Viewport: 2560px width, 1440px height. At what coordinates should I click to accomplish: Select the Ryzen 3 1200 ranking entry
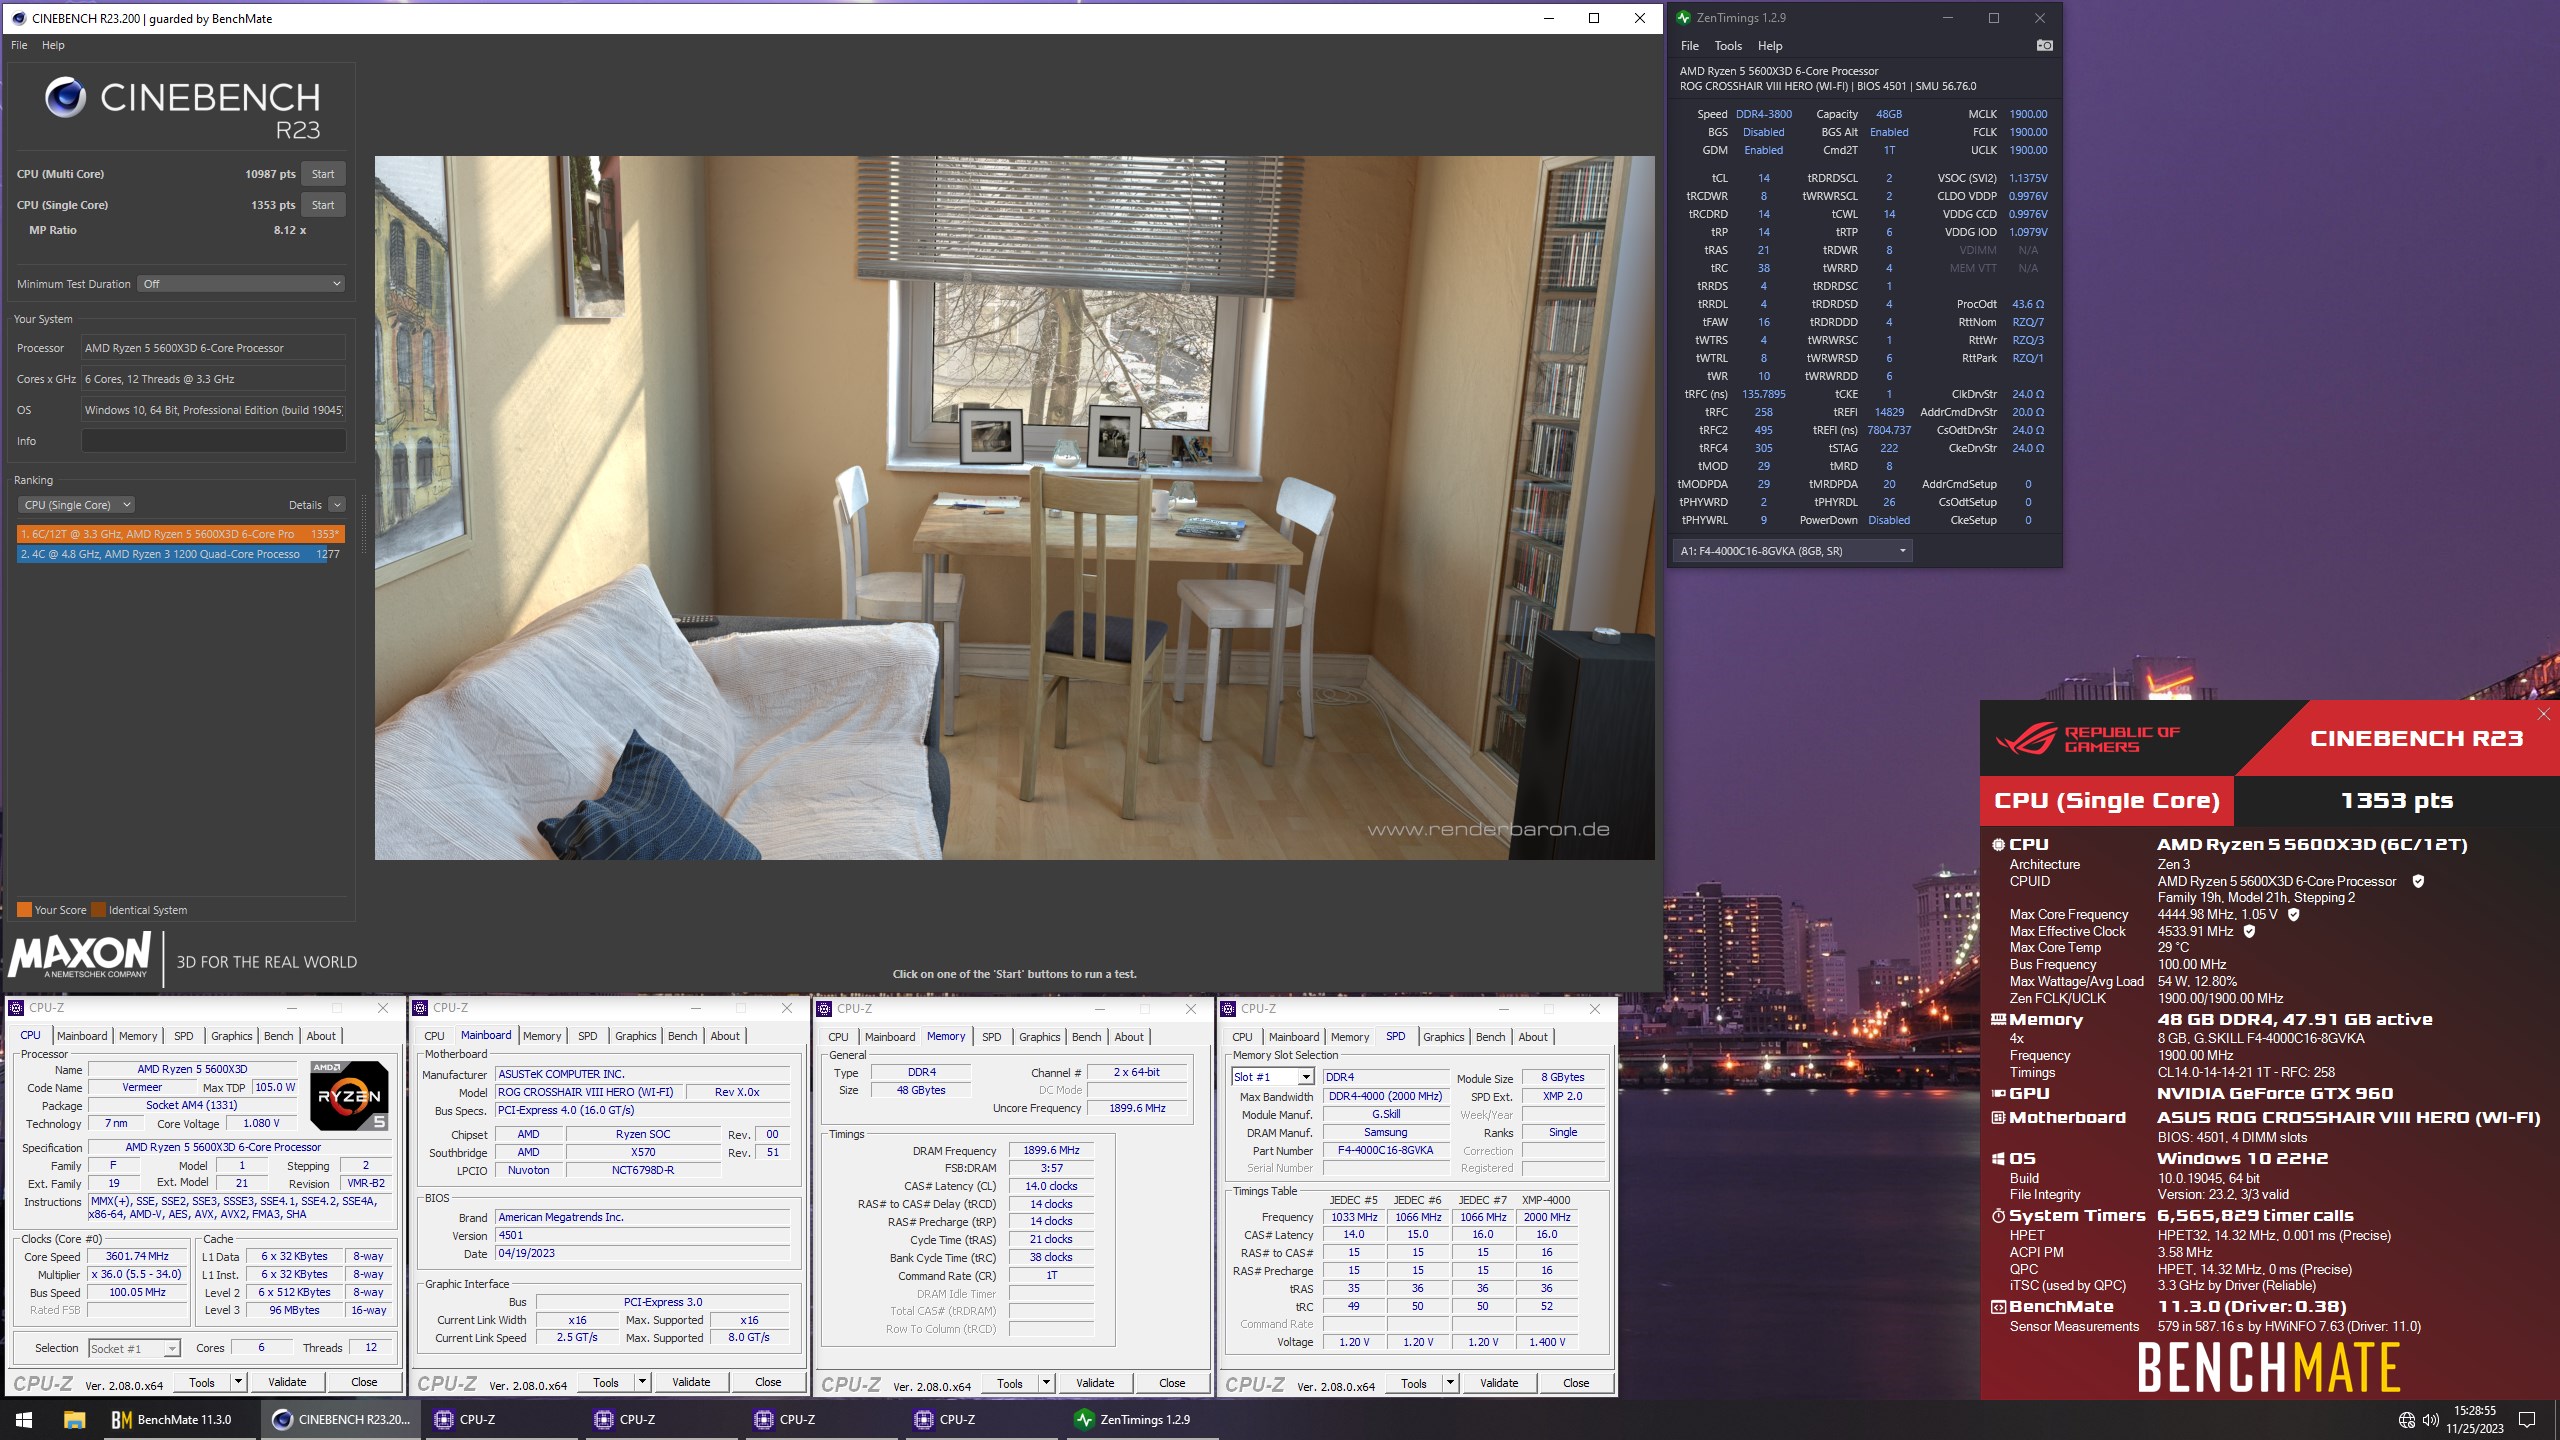click(x=180, y=554)
